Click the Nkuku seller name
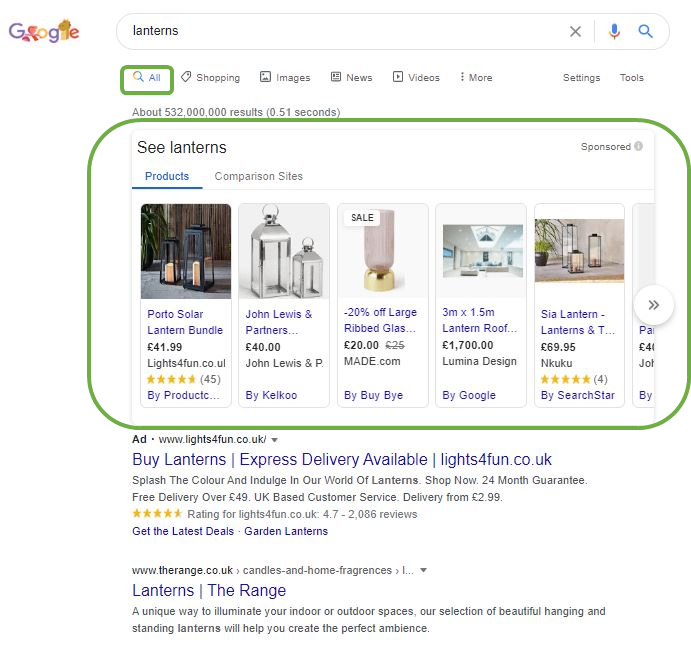 click(x=557, y=363)
